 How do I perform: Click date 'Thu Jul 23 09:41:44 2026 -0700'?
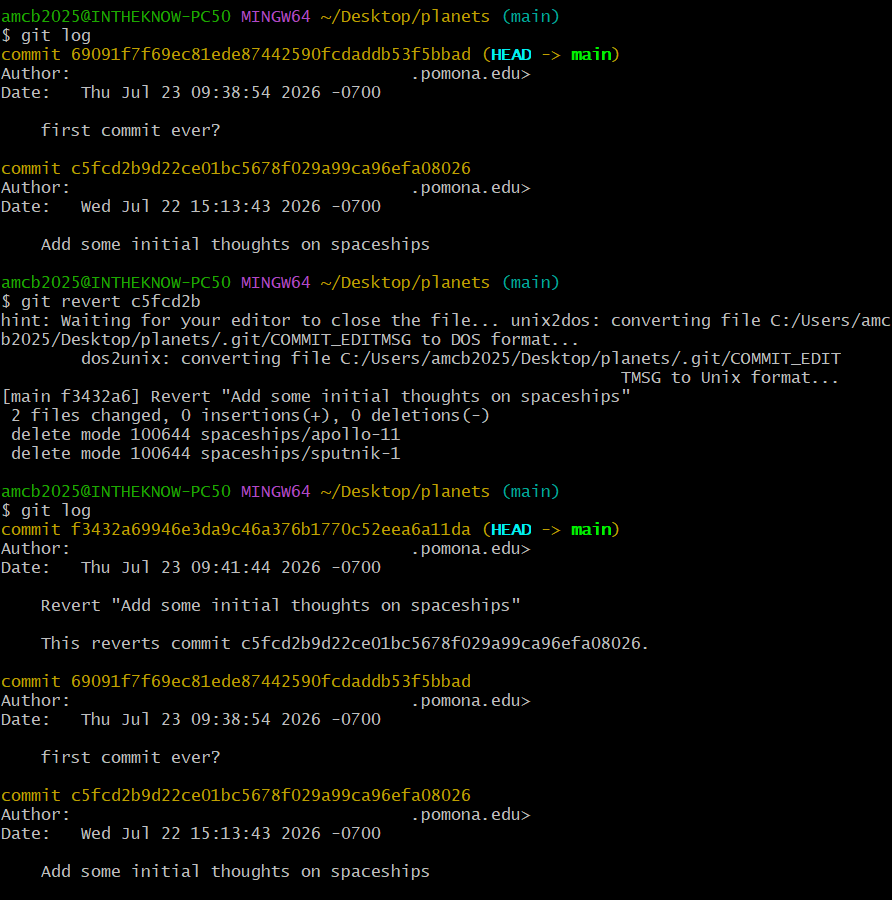tap(231, 567)
